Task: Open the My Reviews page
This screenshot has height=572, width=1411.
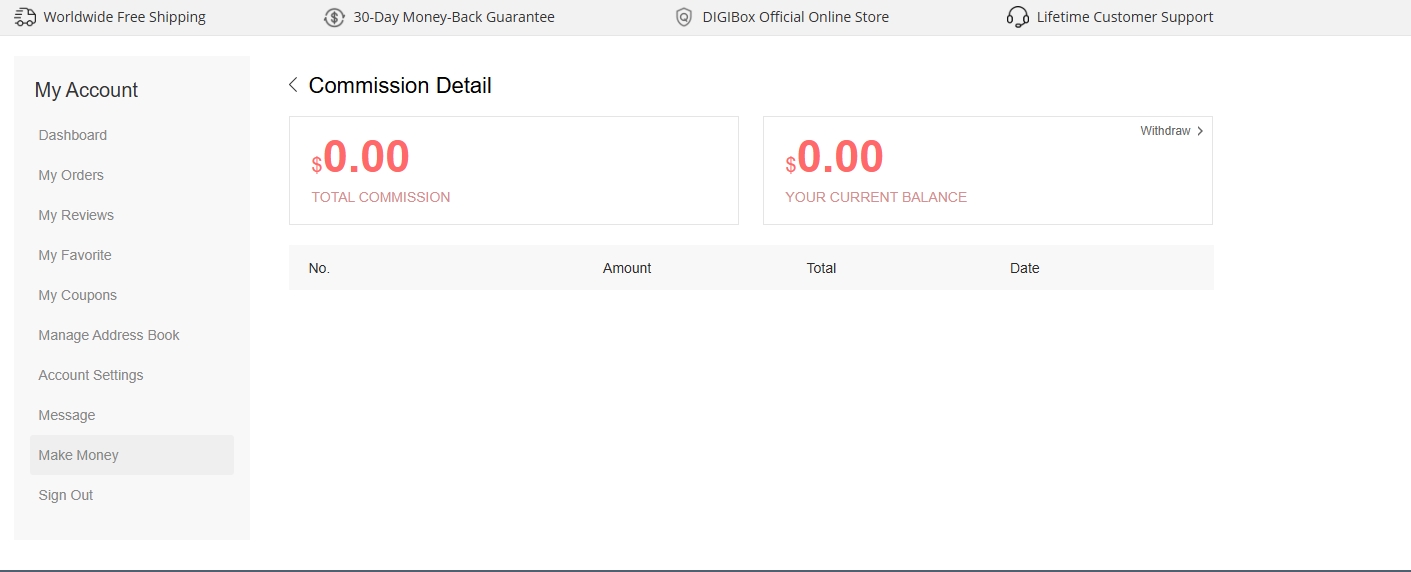Action: pyautogui.click(x=76, y=215)
